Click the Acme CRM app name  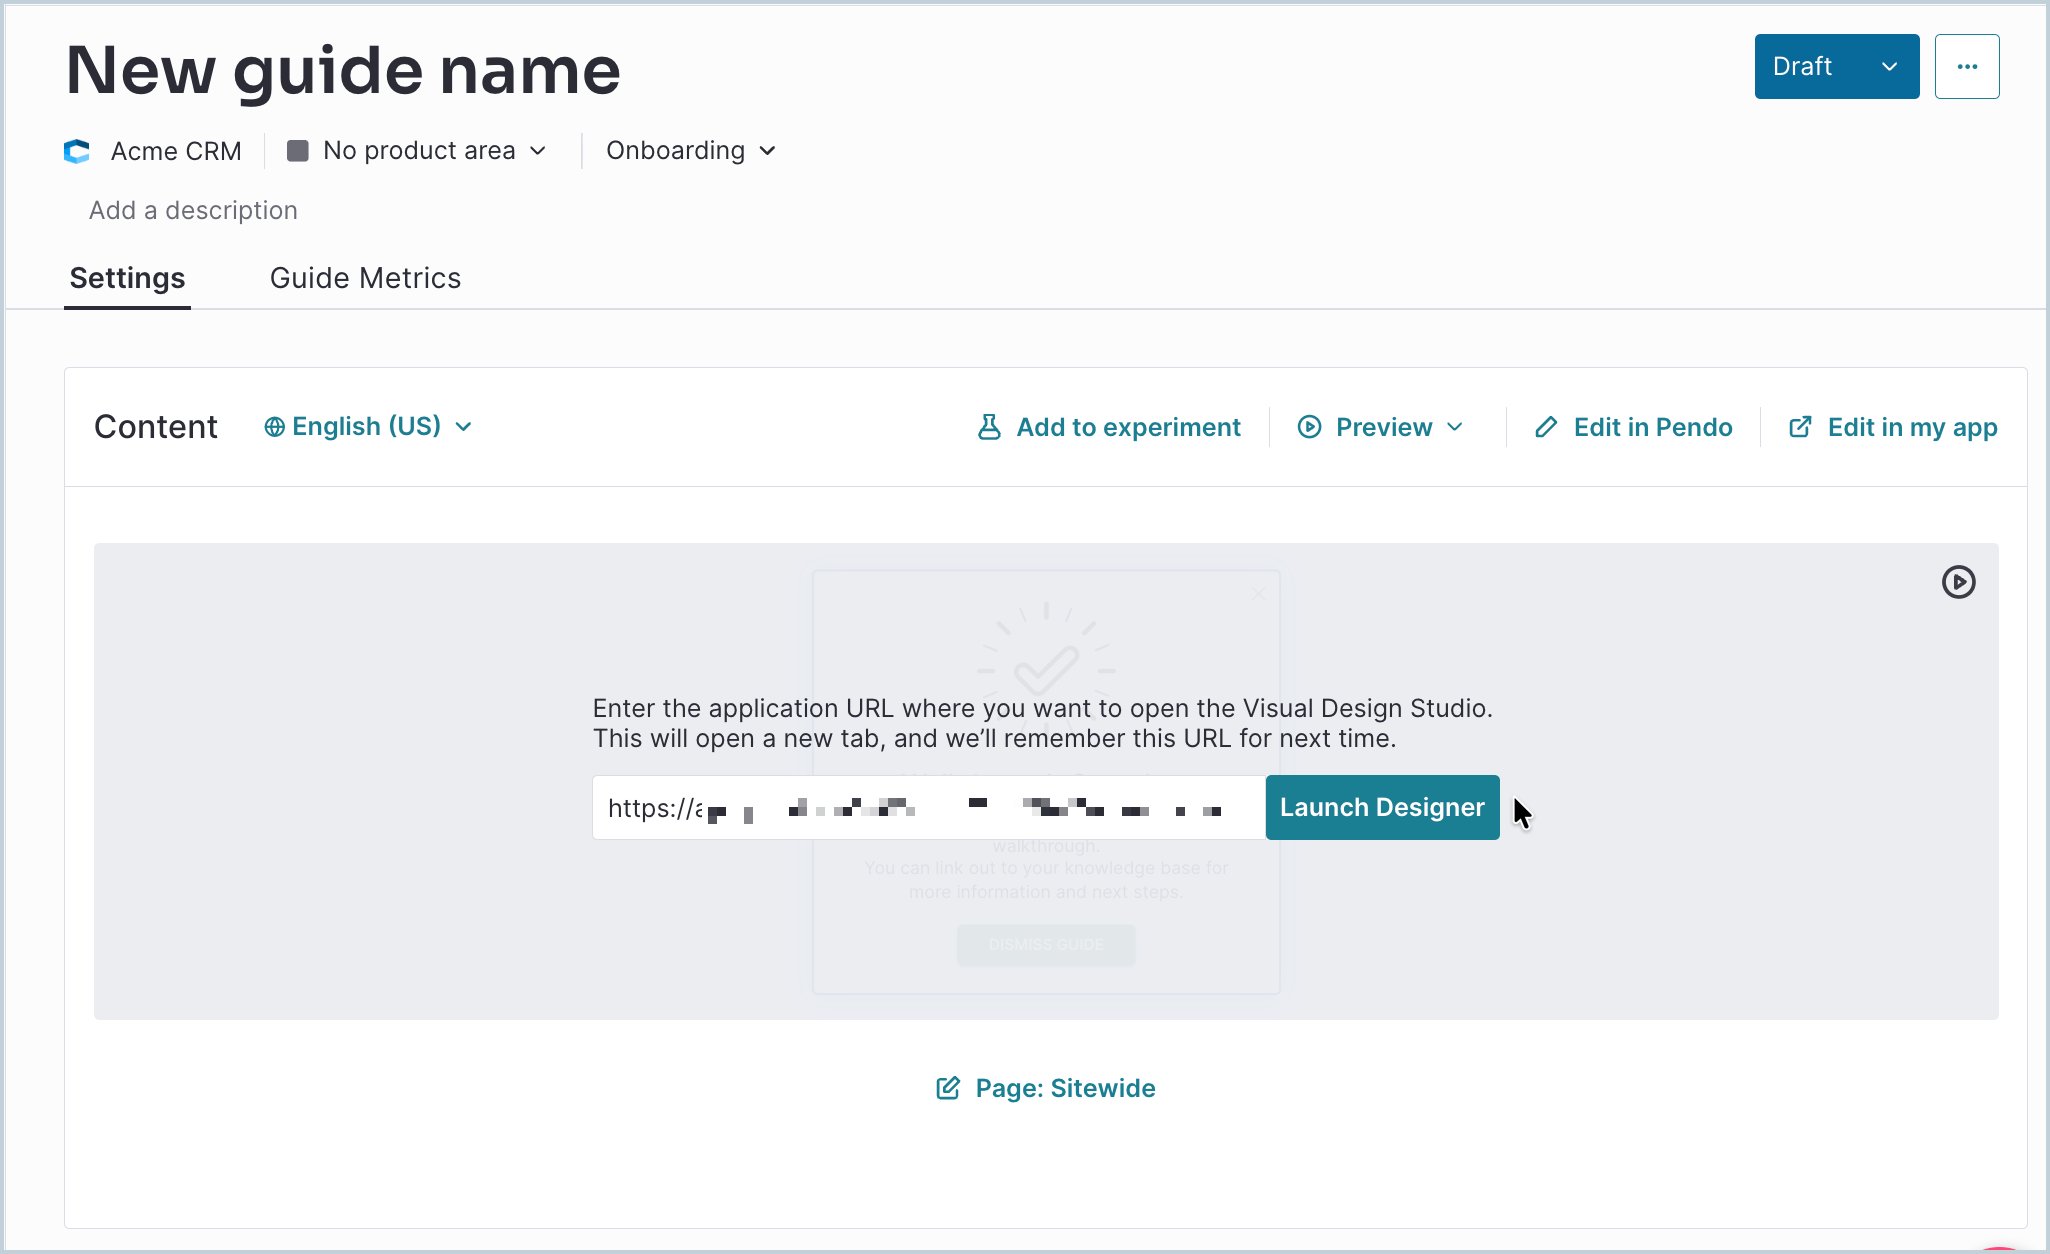point(176,151)
